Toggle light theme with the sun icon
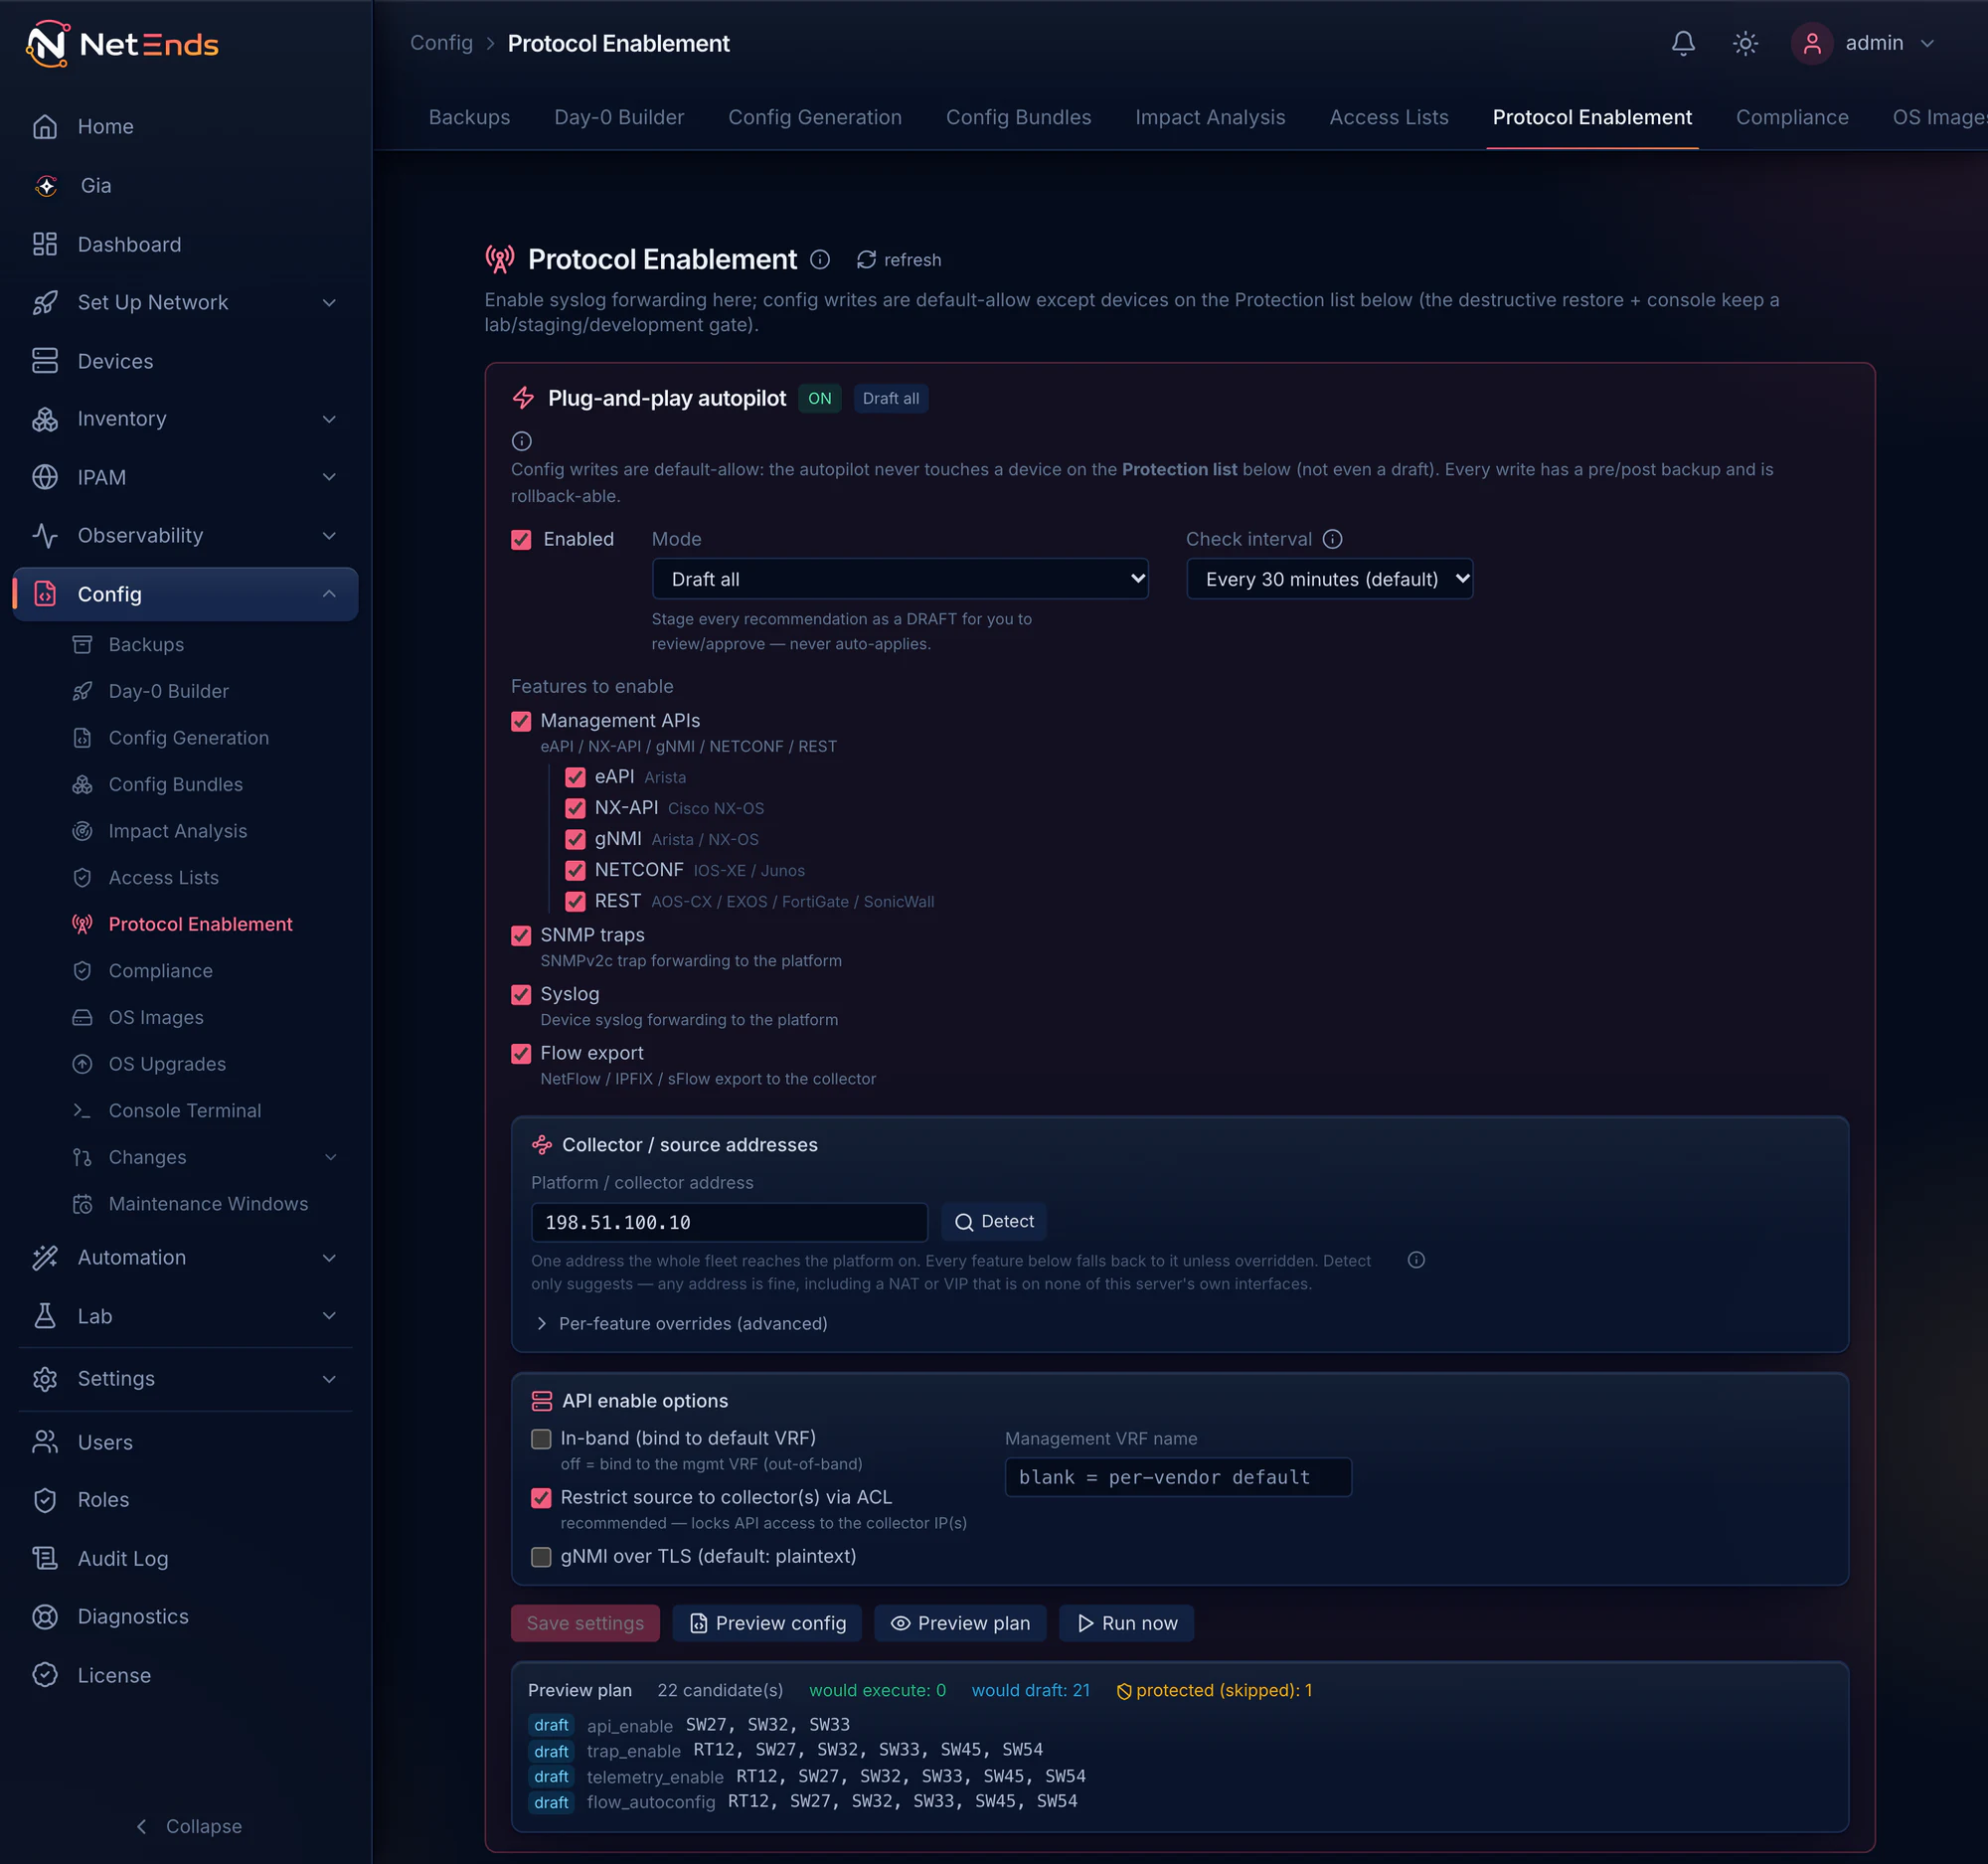Viewport: 1988px width, 1864px height. (1745, 43)
